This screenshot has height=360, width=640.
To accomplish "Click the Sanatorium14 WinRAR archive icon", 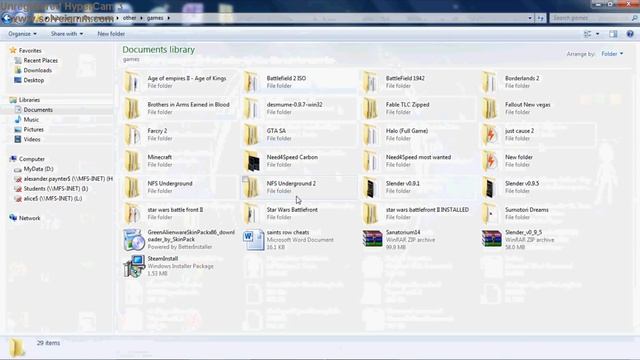I will tap(372, 239).
